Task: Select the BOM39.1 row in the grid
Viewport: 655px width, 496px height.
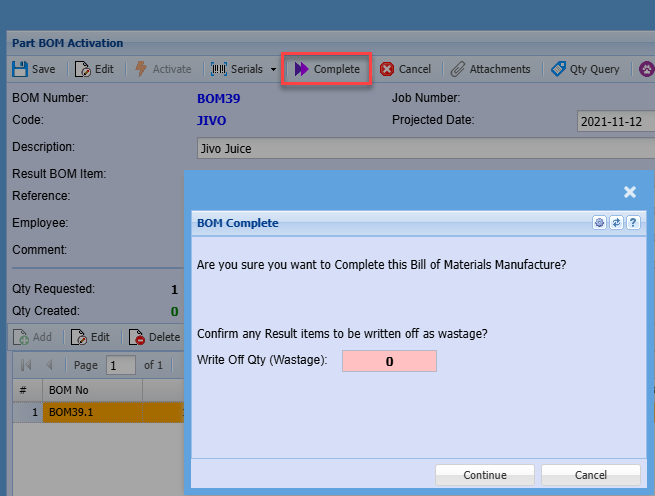Action: point(92,412)
